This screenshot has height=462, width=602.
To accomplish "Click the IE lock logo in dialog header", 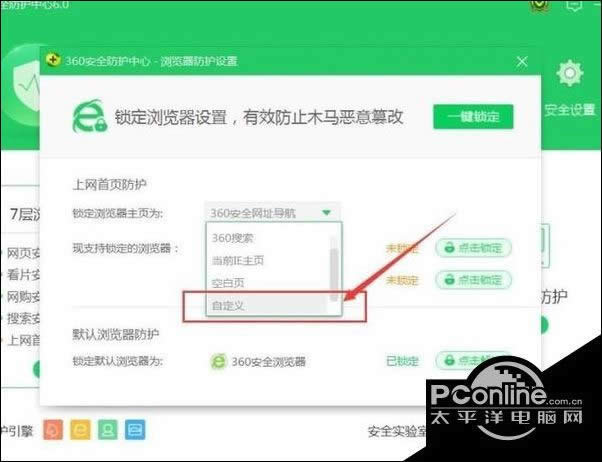I will (x=90, y=116).
